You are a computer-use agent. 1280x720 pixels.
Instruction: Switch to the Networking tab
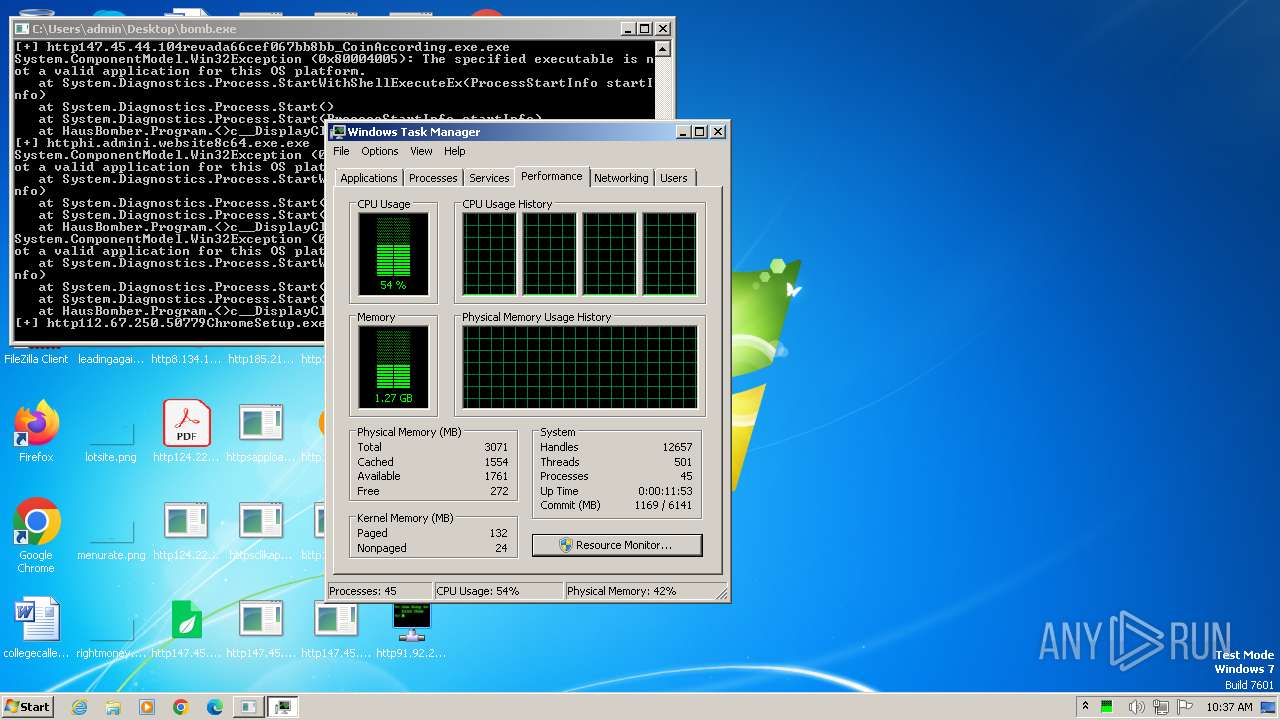click(621, 178)
